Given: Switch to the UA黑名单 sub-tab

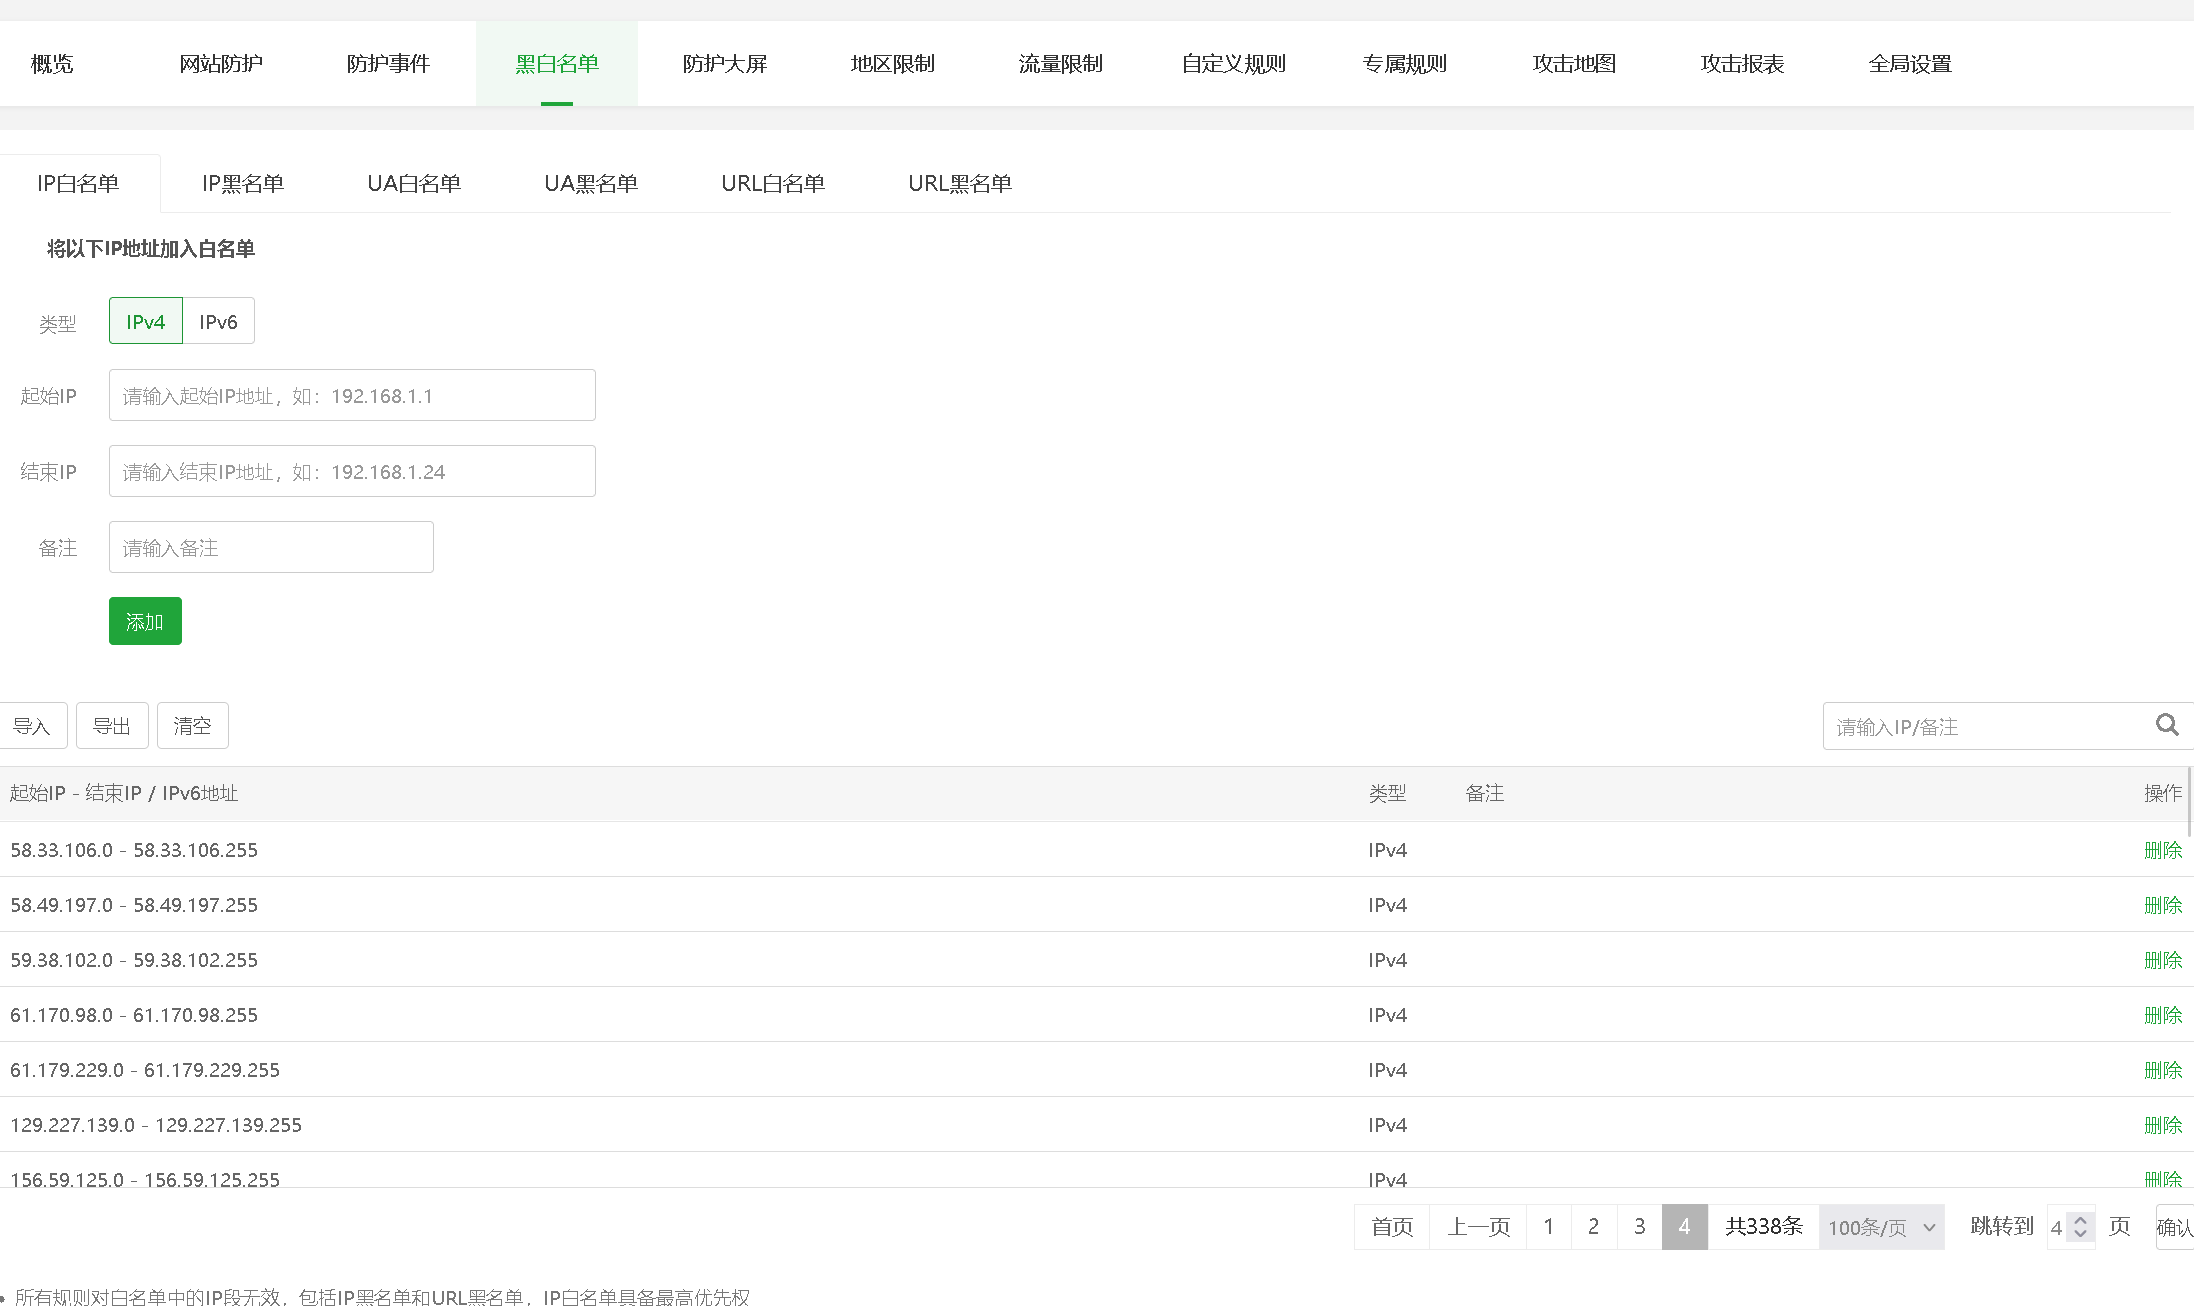Looking at the screenshot, I should coord(591,184).
